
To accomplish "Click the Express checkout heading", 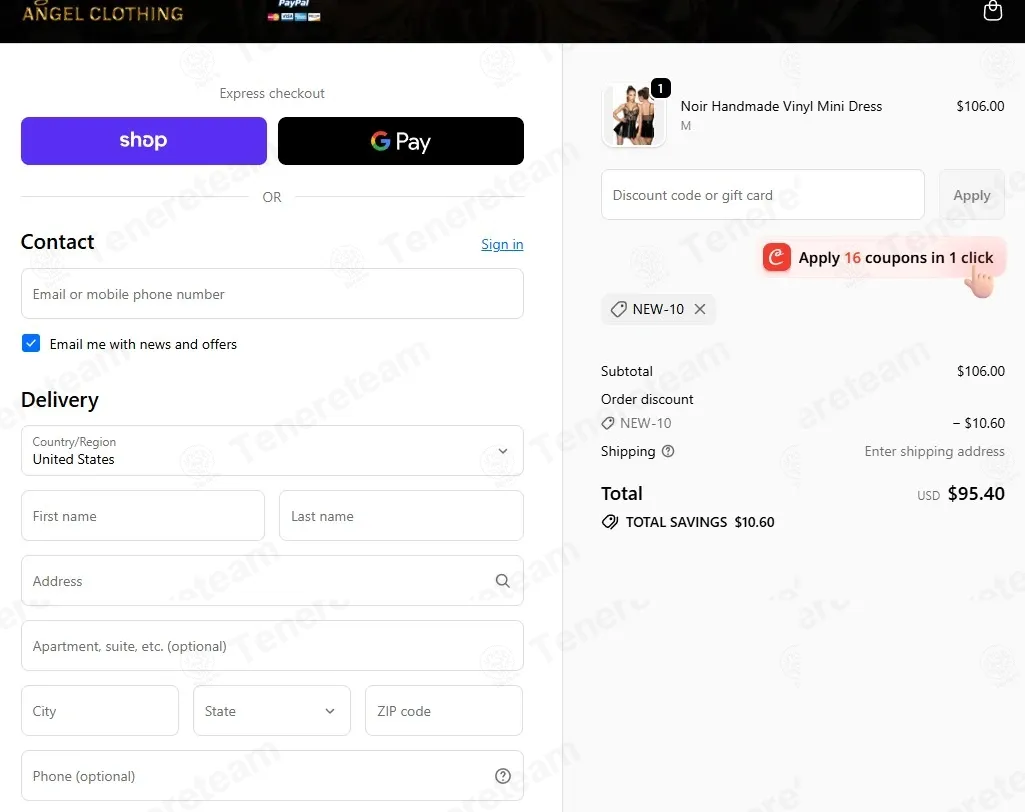I will pyautogui.click(x=272, y=93).
